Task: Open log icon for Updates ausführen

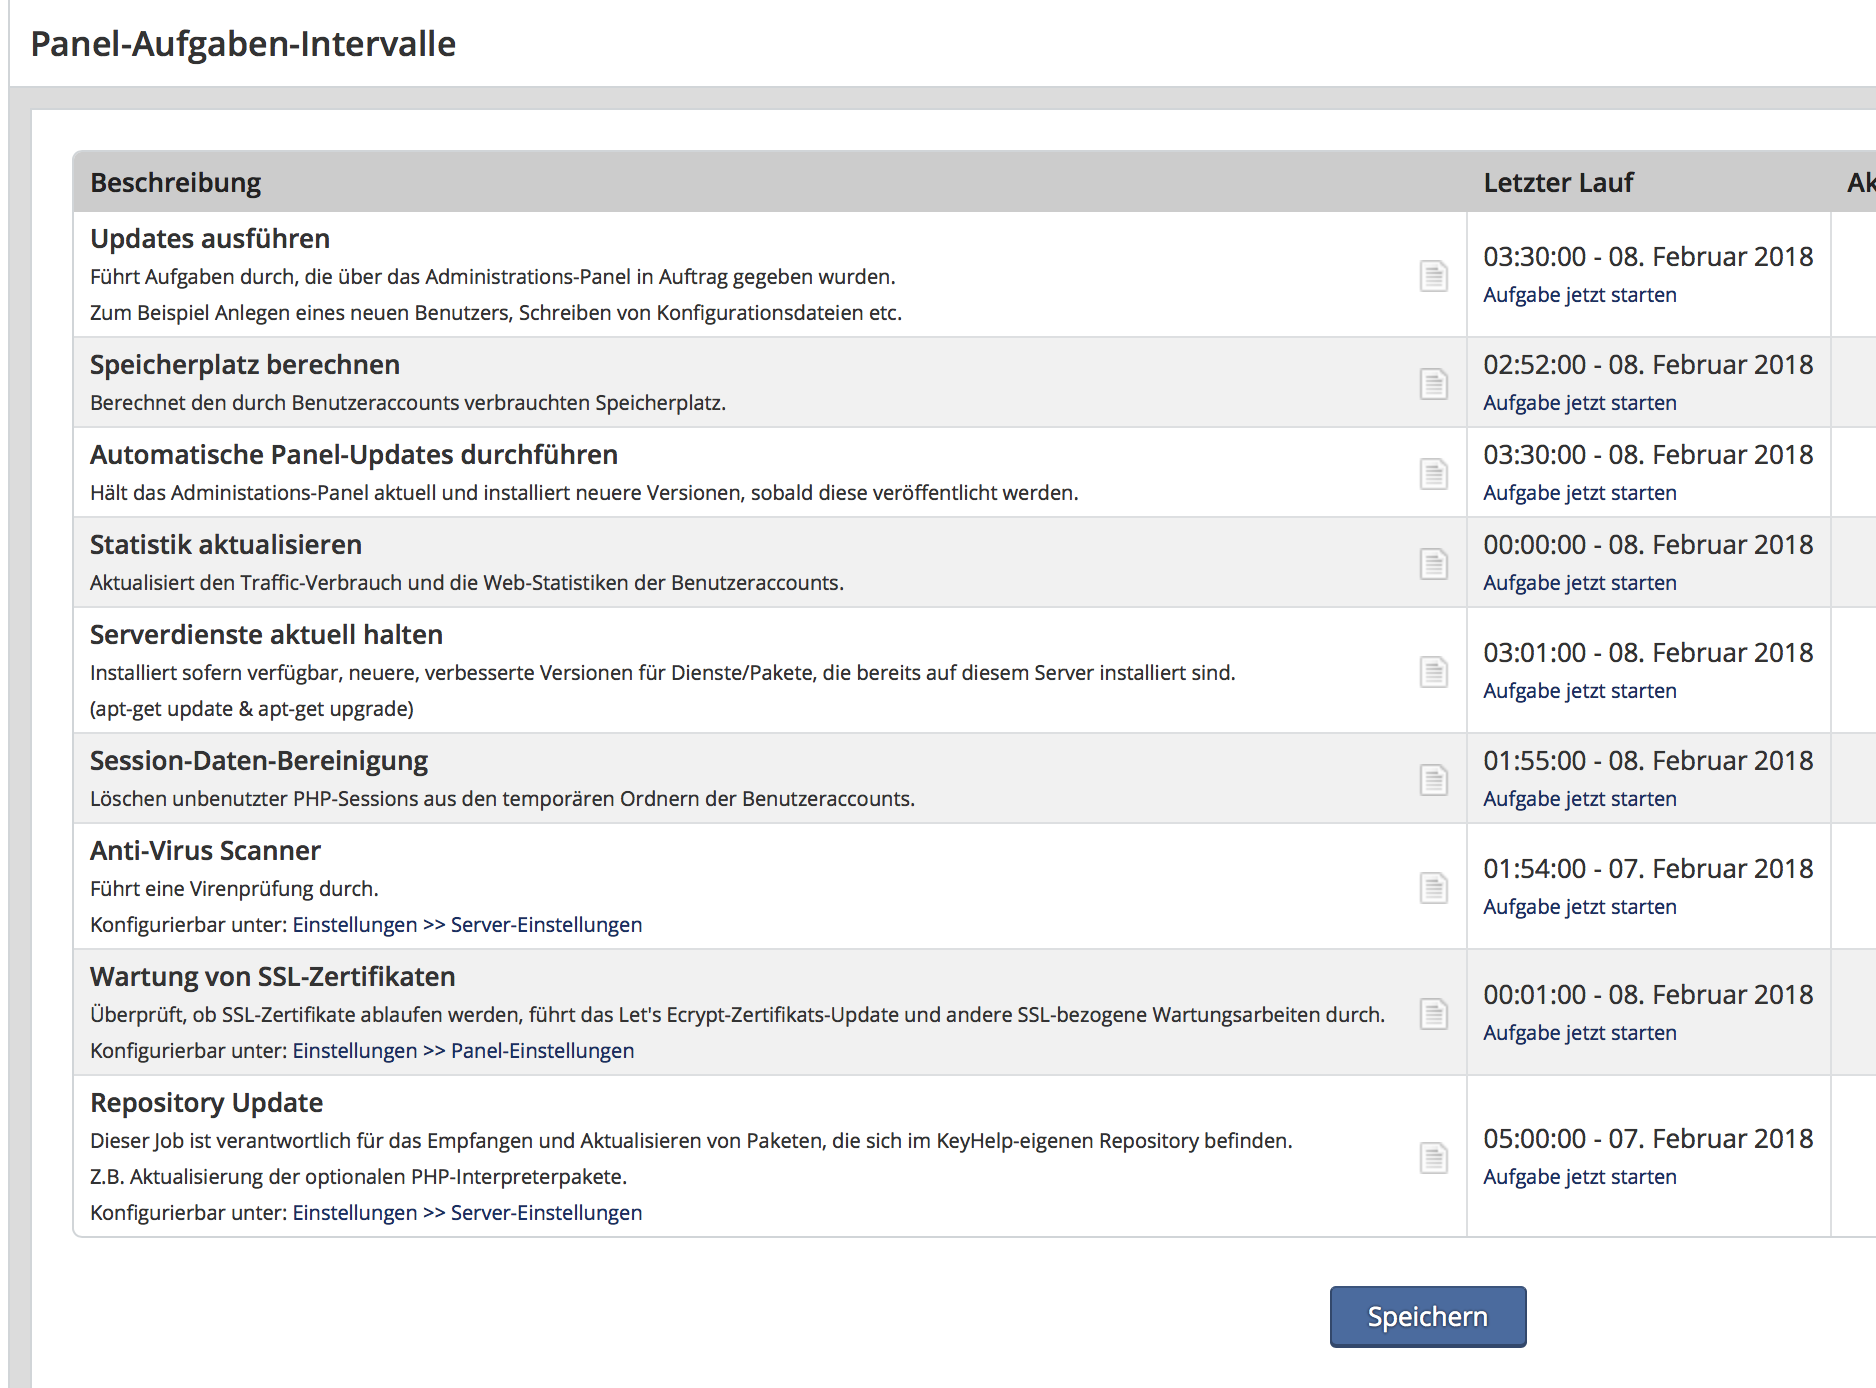Action: (1433, 276)
